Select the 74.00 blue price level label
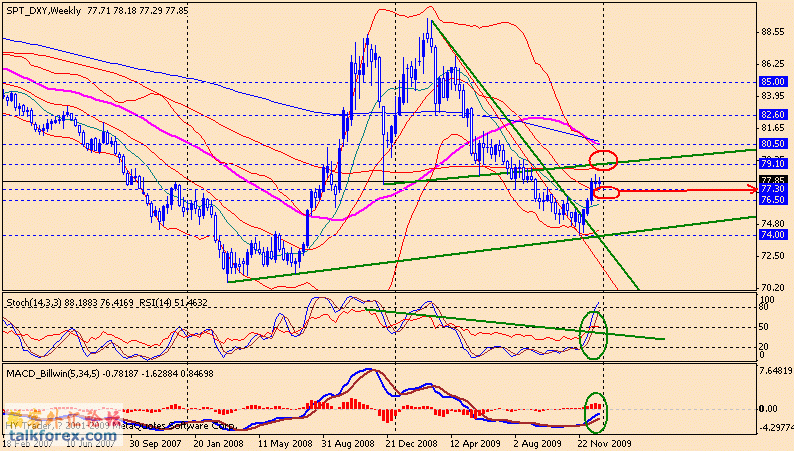Image resolution: width=794 pixels, height=451 pixels. point(773,235)
